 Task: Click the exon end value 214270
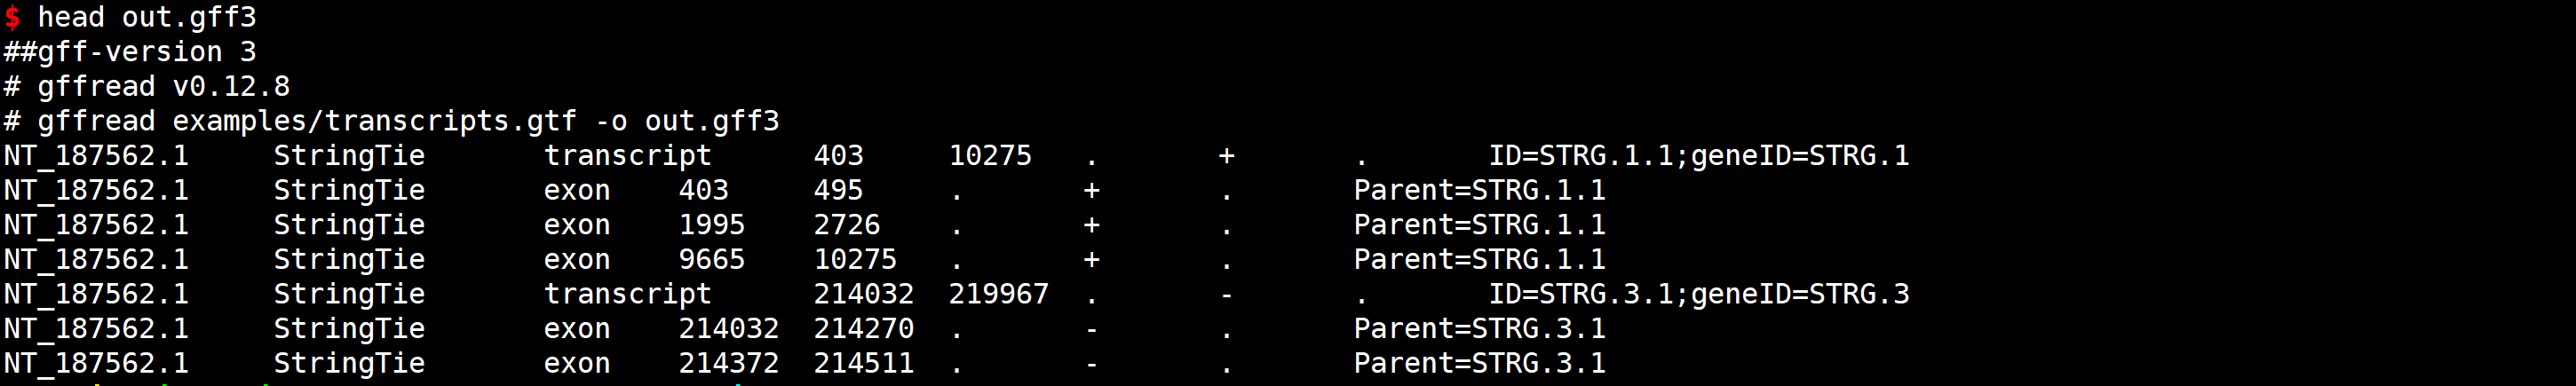tap(863, 329)
